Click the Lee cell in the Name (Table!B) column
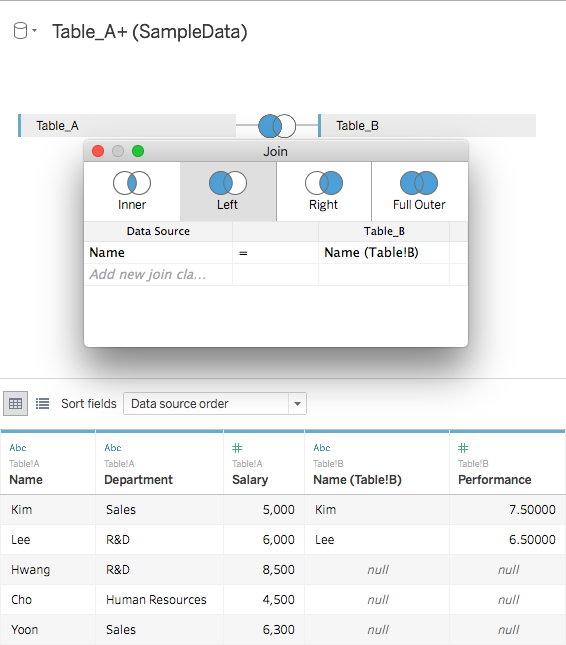The image size is (566, 645). coord(377,540)
